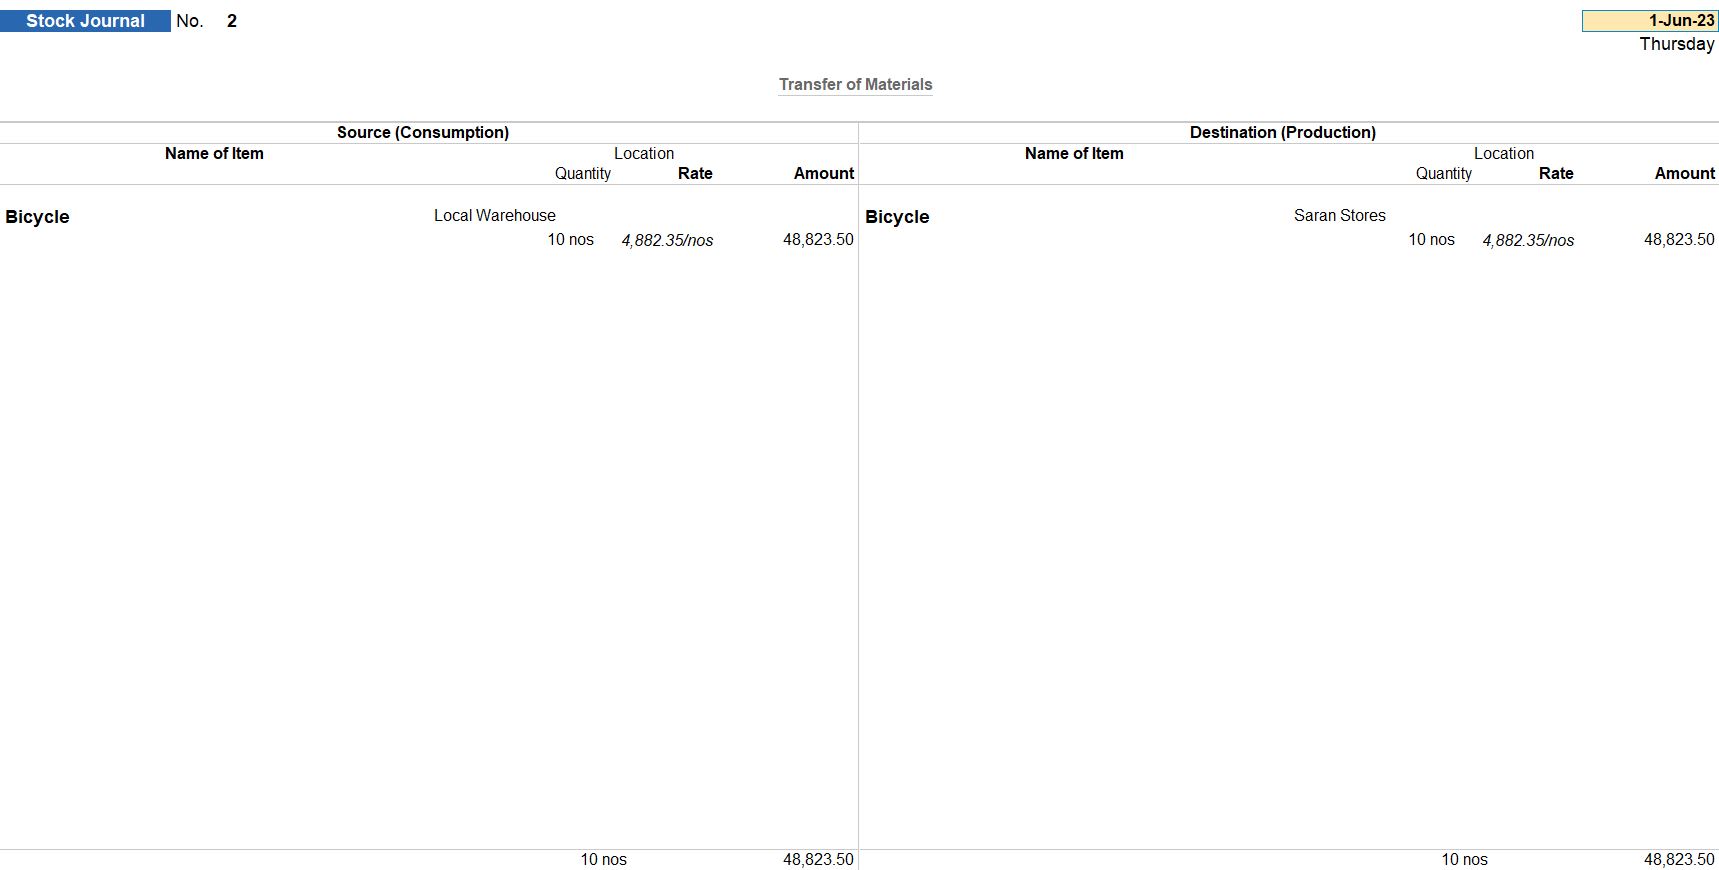Click destination total amount 48,823.50 at bottom
This screenshot has width=1719, height=870.
tap(1679, 860)
